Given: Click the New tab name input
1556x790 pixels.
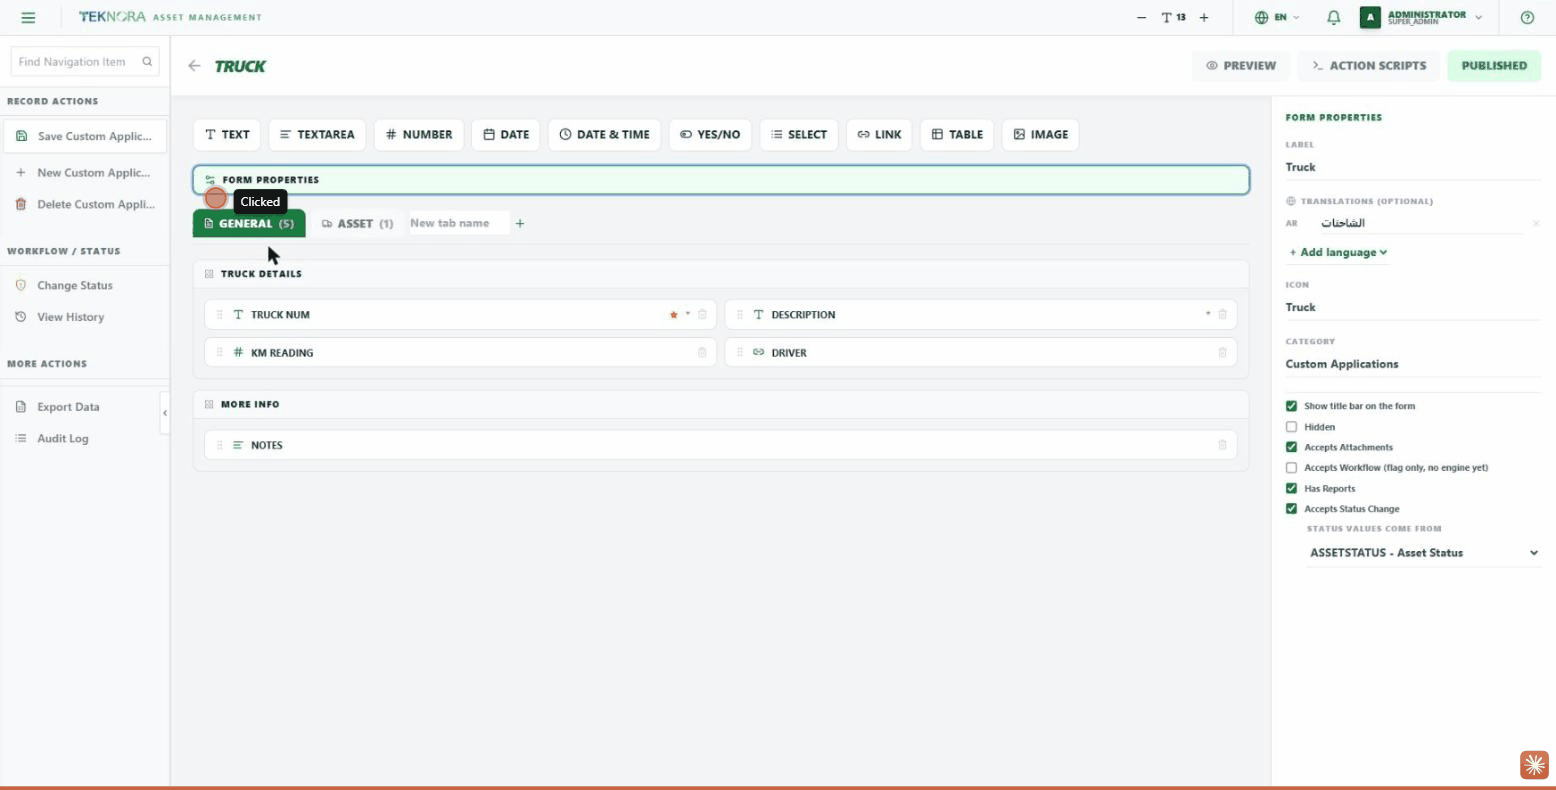Looking at the screenshot, I should pyautogui.click(x=458, y=223).
